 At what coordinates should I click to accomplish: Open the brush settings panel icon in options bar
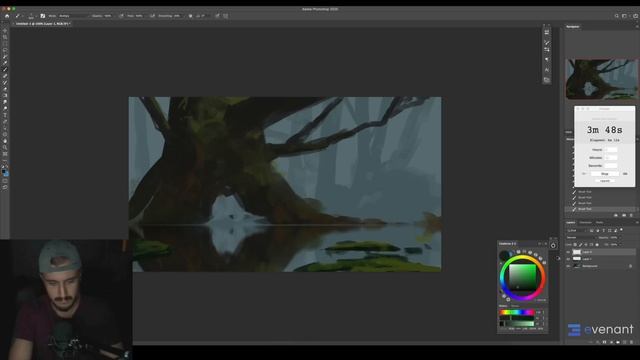pyautogui.click(x=42, y=16)
